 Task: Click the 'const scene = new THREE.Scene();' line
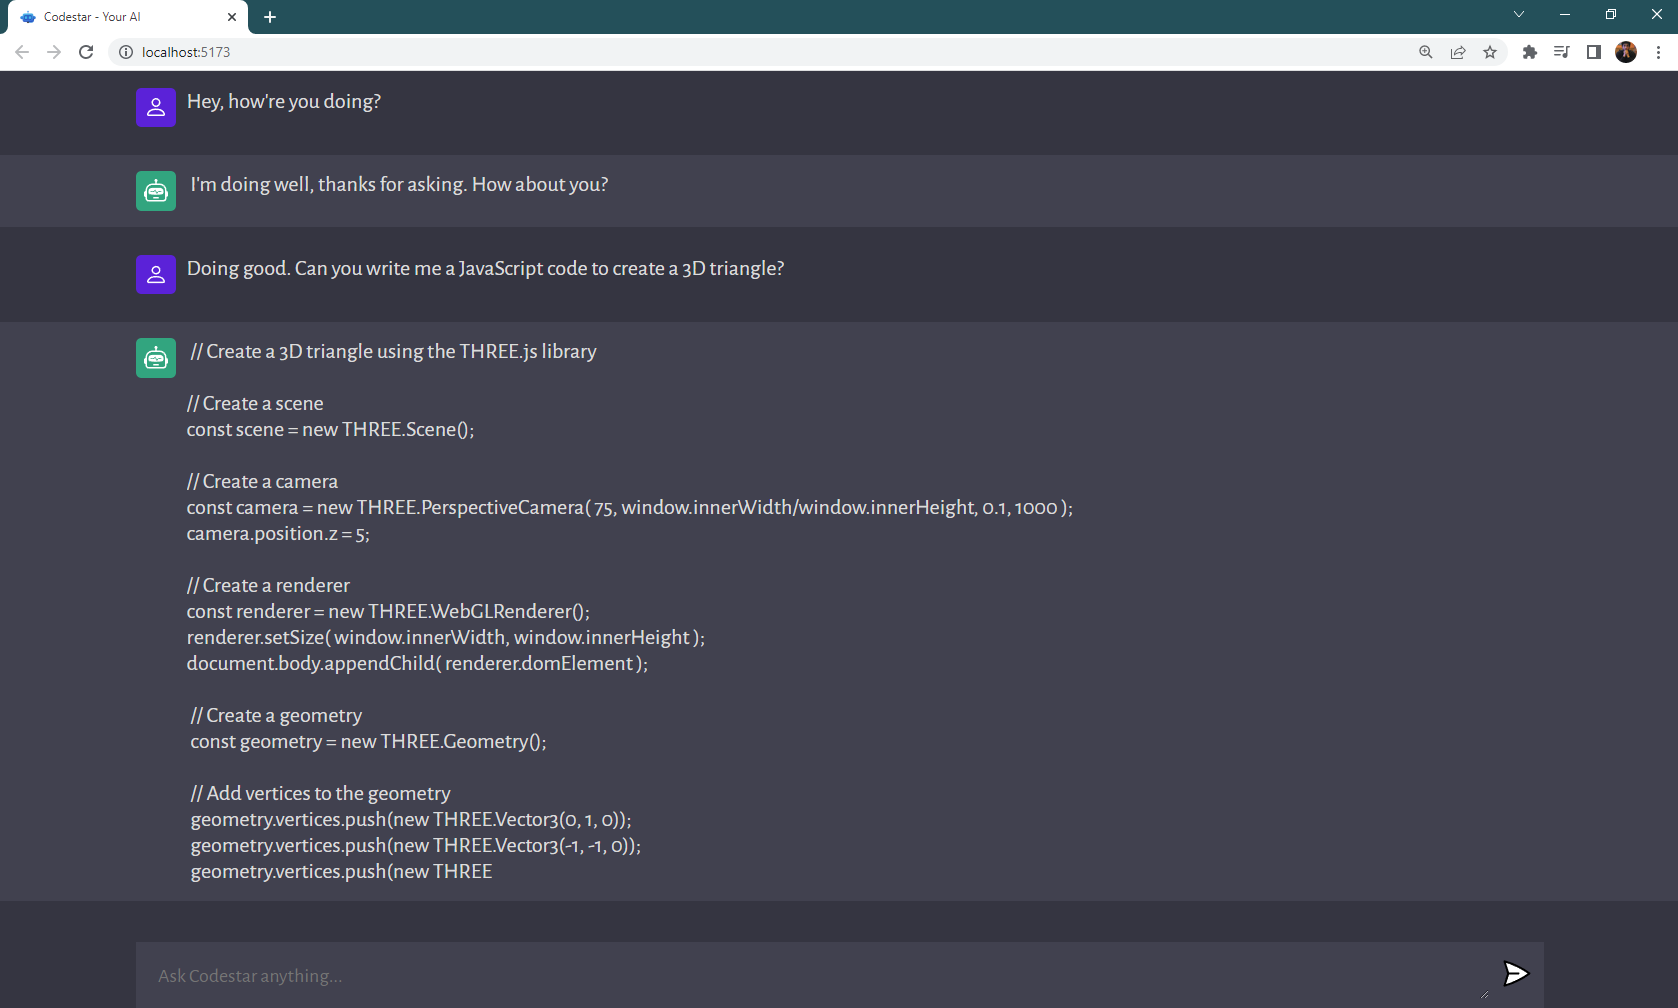[x=330, y=429]
